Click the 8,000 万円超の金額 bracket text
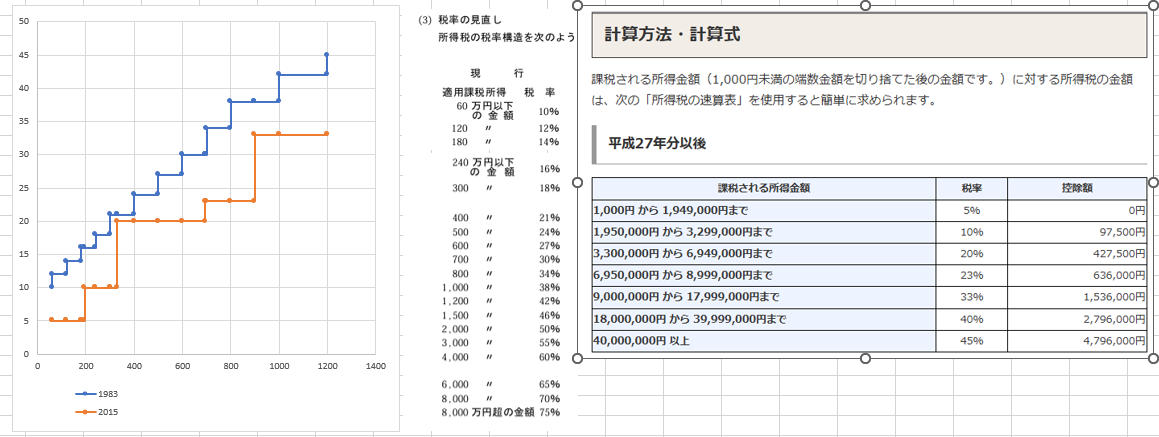Image resolution: width=1159 pixels, height=437 pixels. (x=487, y=413)
